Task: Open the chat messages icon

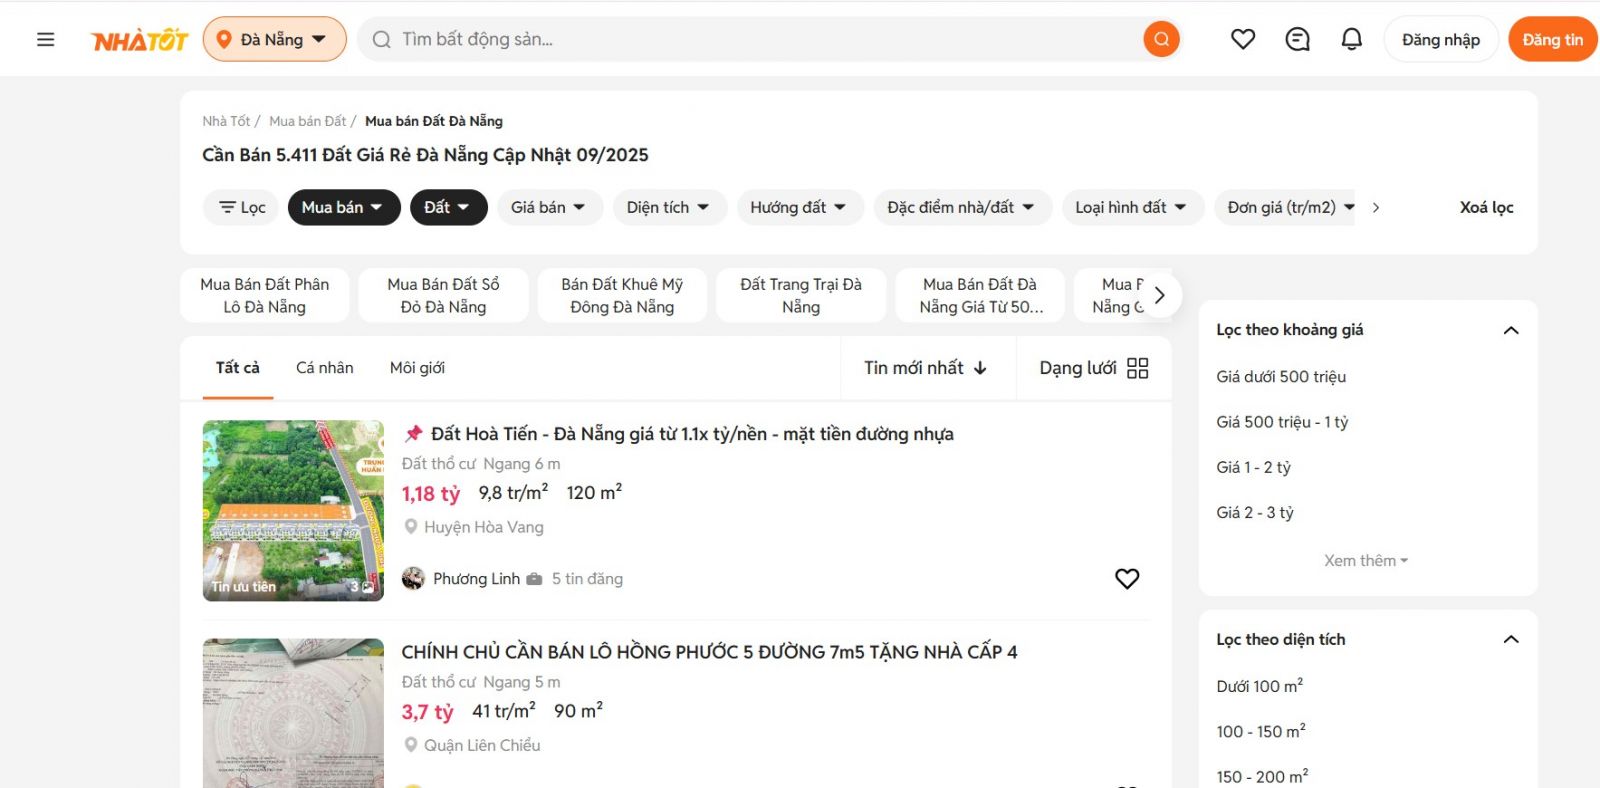Action: tap(1297, 40)
